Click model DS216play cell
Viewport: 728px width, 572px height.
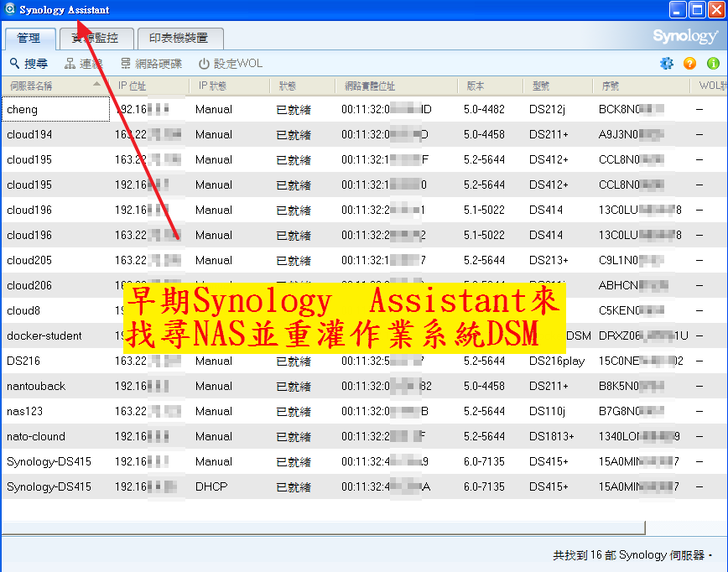pos(557,361)
